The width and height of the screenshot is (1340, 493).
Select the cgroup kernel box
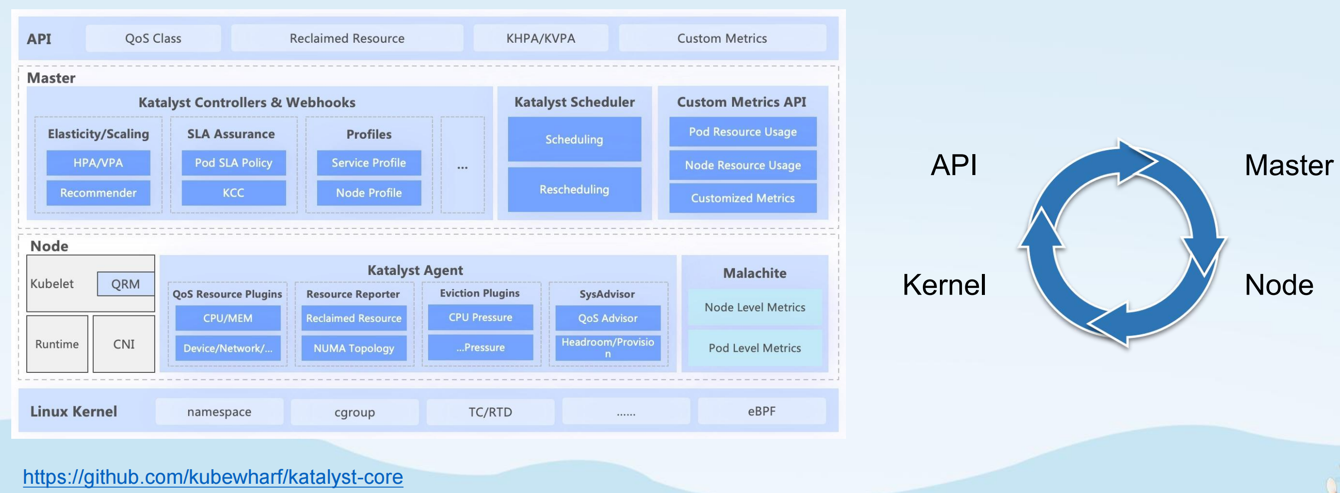355,412
